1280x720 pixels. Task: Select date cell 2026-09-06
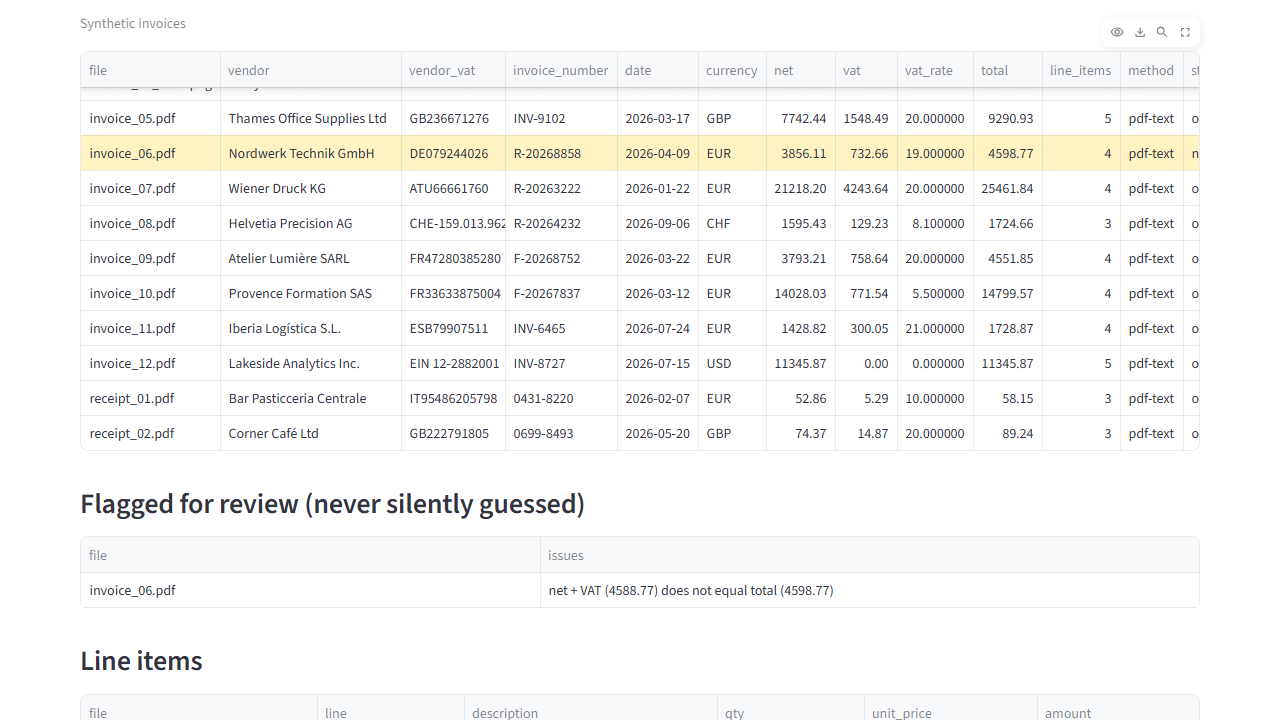(x=658, y=223)
